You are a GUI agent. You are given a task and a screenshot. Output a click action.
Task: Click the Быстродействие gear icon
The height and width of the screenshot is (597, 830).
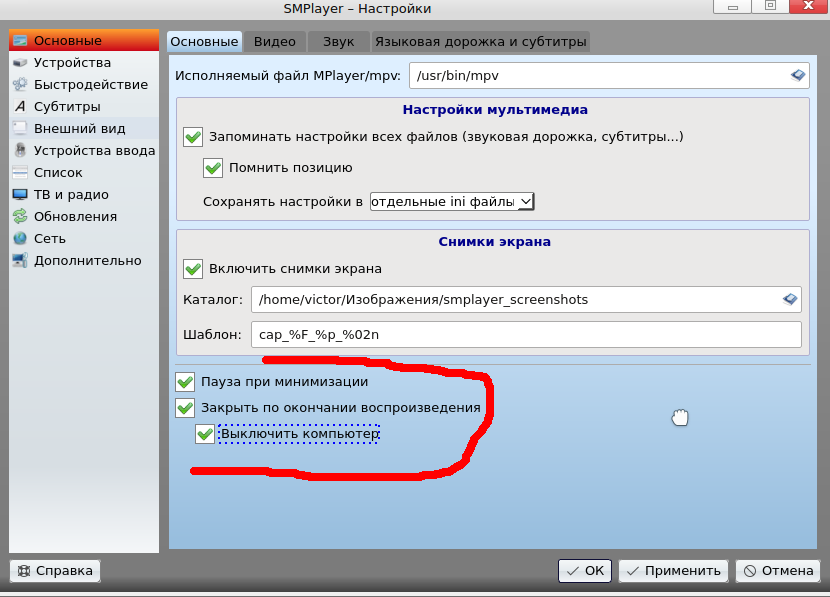point(20,85)
